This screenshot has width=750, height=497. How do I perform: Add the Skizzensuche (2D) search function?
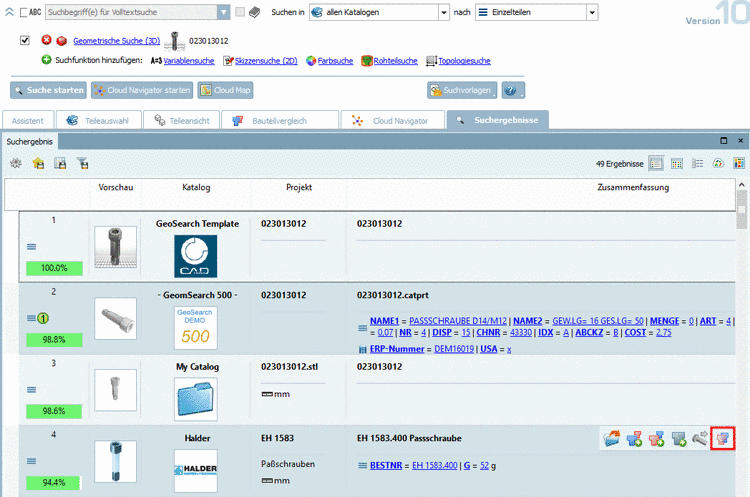coord(266,61)
